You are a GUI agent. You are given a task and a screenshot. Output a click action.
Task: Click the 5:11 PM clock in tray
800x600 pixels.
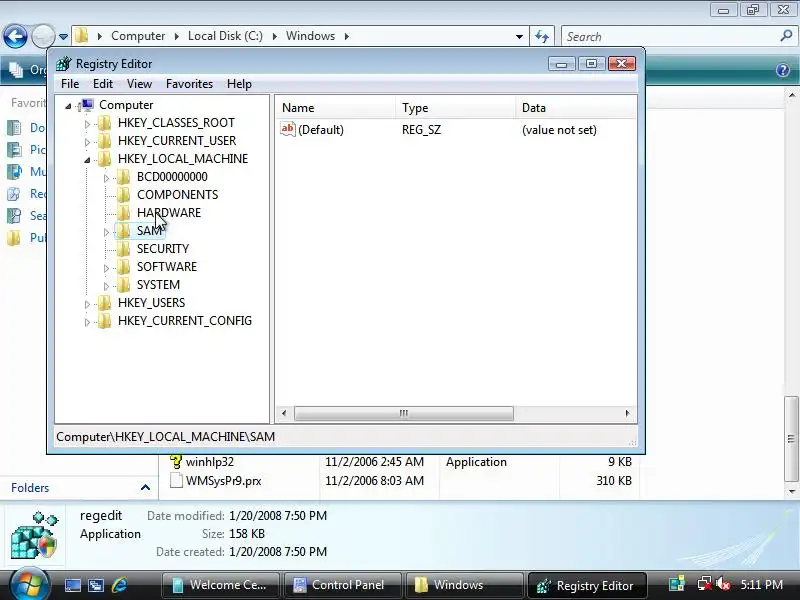[x=762, y=585]
